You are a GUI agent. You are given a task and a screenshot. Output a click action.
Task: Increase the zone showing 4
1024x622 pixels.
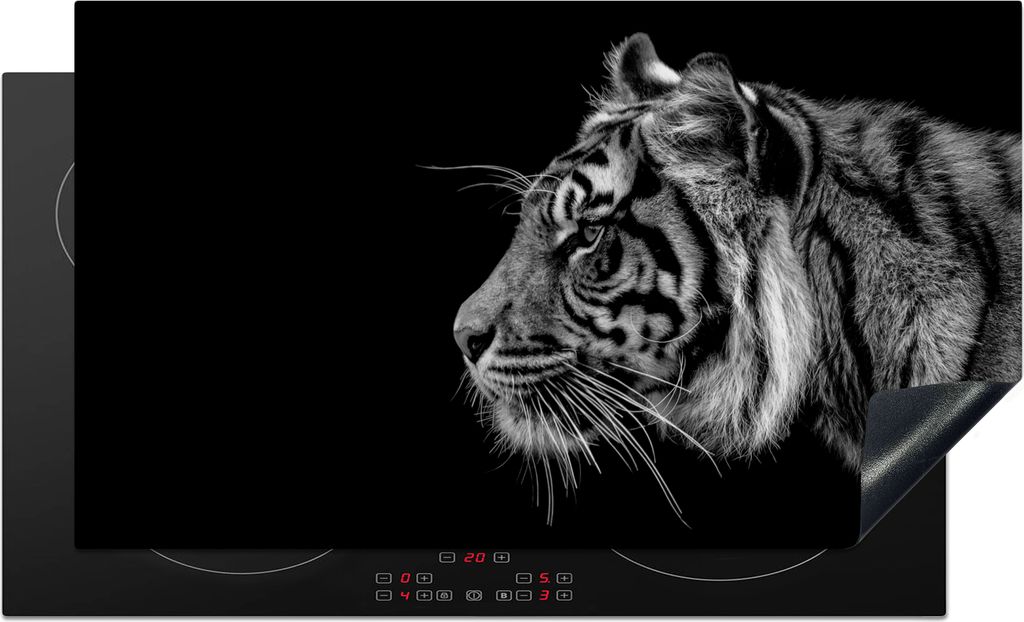tap(424, 595)
